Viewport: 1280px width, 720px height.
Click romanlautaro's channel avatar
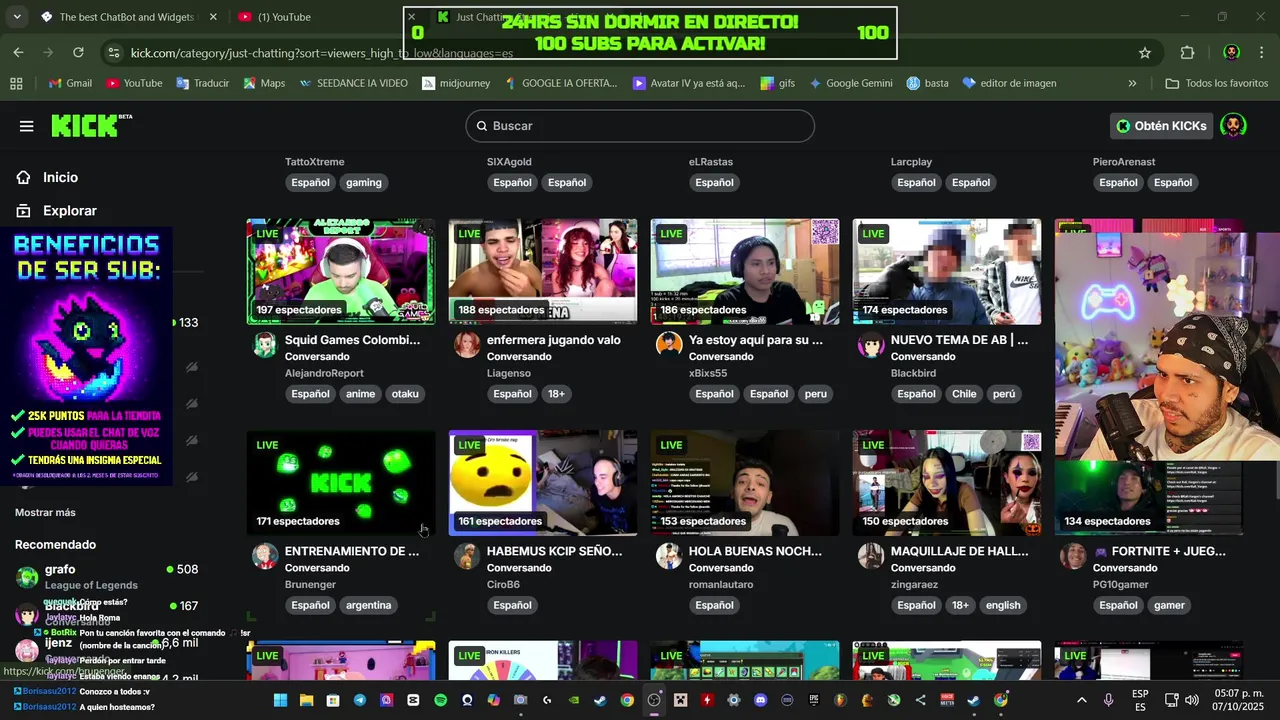click(x=669, y=556)
